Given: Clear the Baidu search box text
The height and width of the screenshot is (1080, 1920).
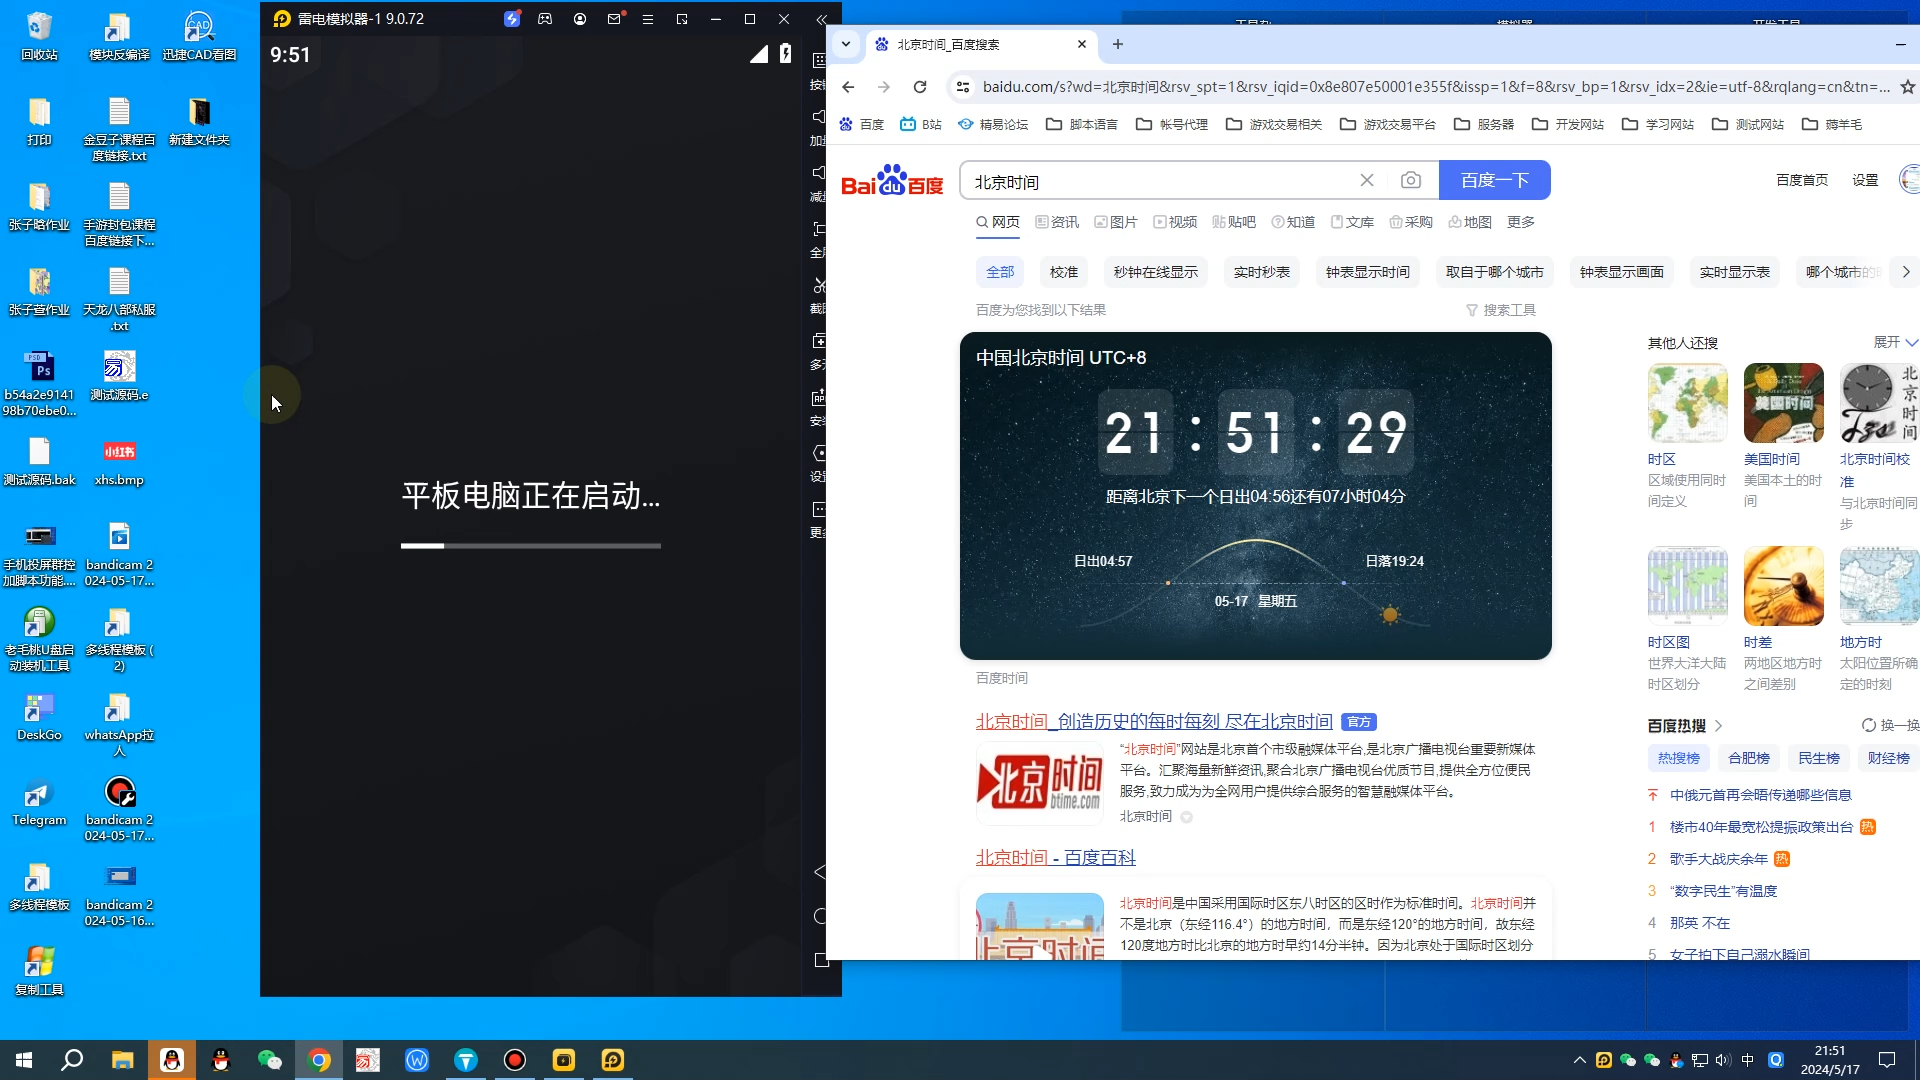Looking at the screenshot, I should [x=1367, y=180].
